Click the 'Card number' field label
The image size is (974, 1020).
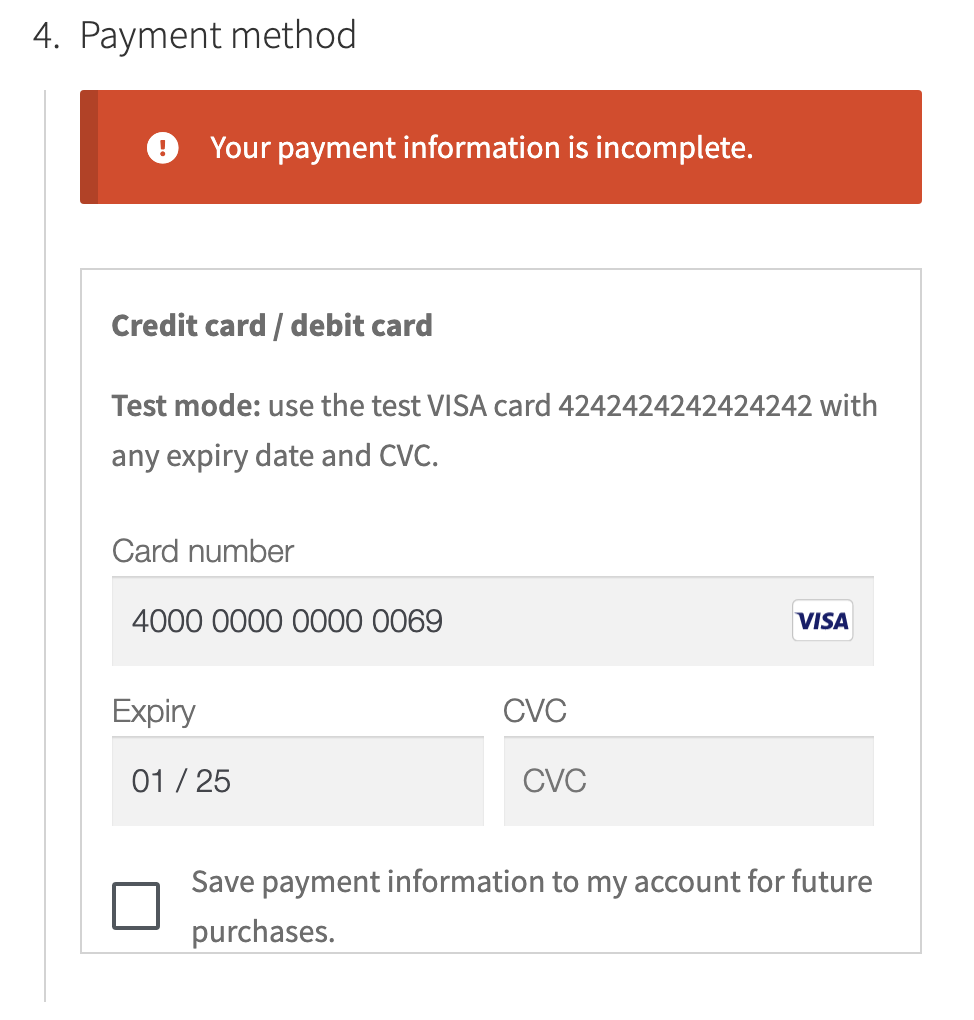(x=203, y=552)
